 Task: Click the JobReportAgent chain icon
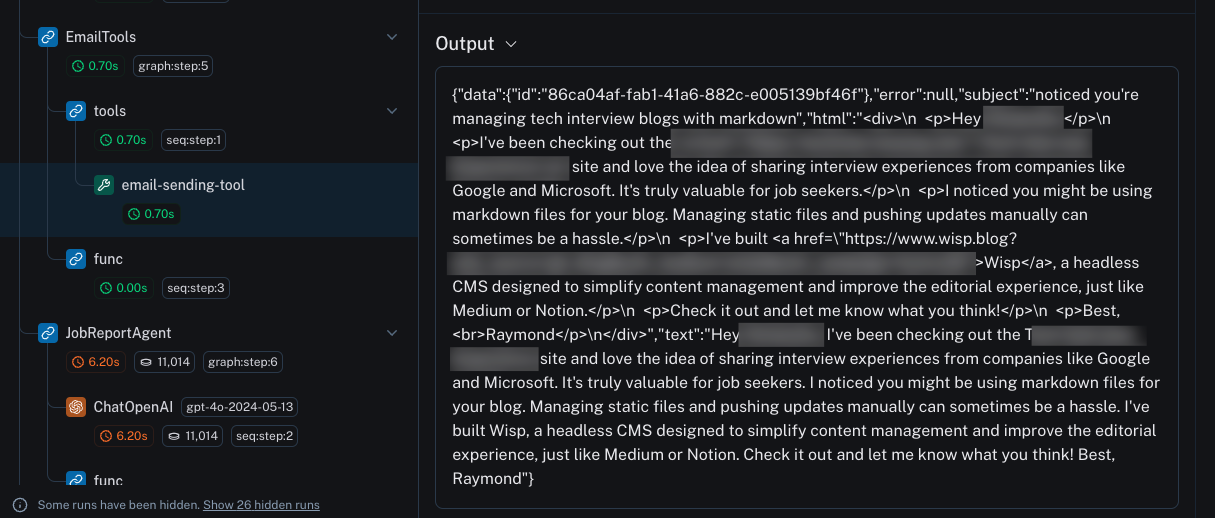[x=48, y=333]
